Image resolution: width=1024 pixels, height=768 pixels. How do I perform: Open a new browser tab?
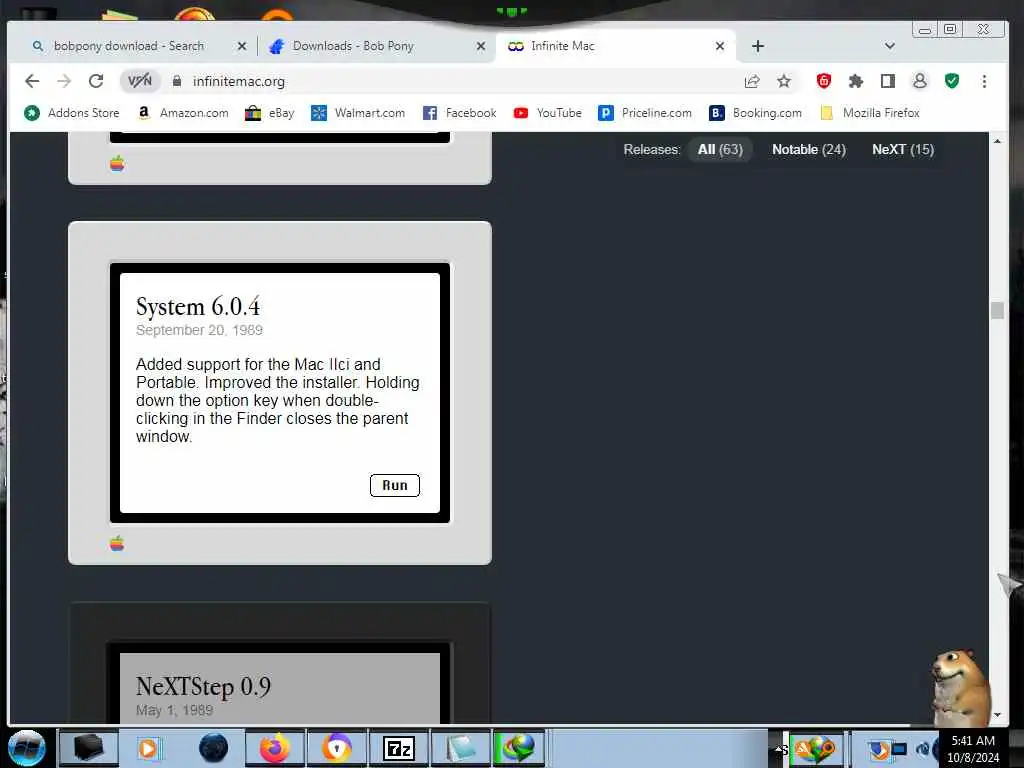click(758, 46)
